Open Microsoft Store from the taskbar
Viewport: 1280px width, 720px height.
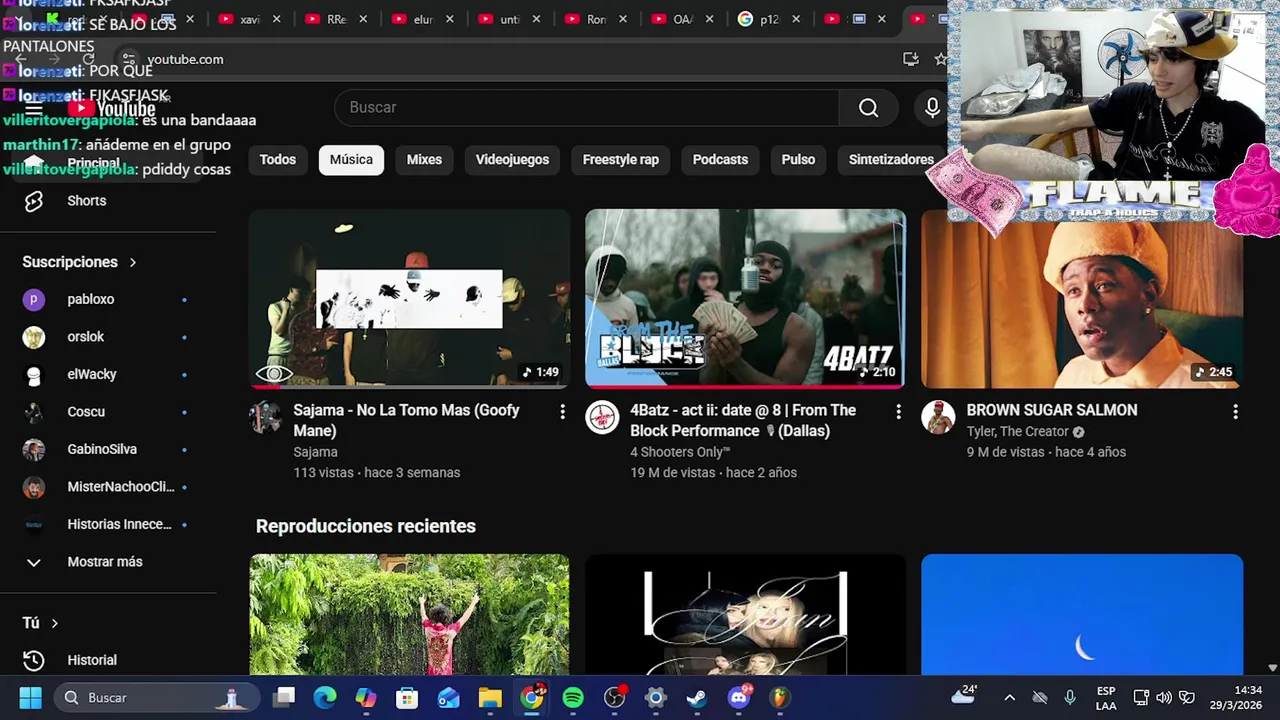click(407, 697)
